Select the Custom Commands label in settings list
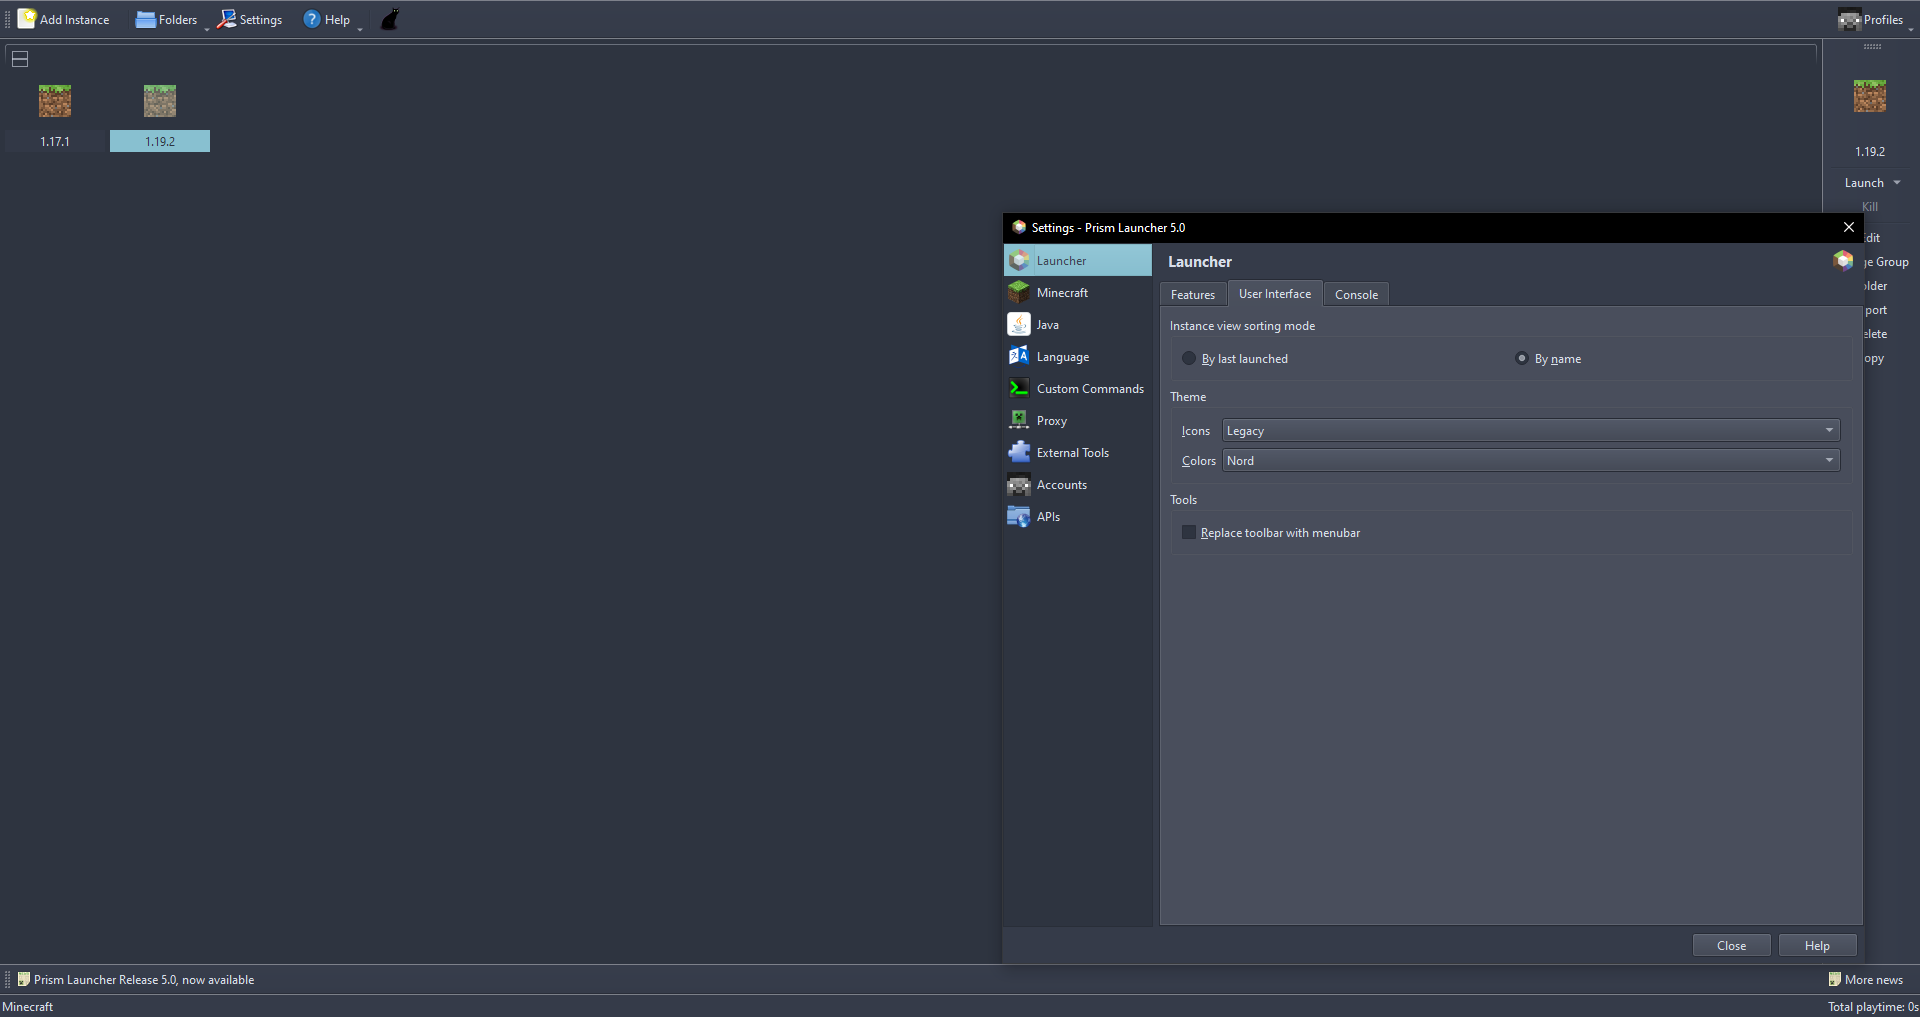 (1090, 388)
